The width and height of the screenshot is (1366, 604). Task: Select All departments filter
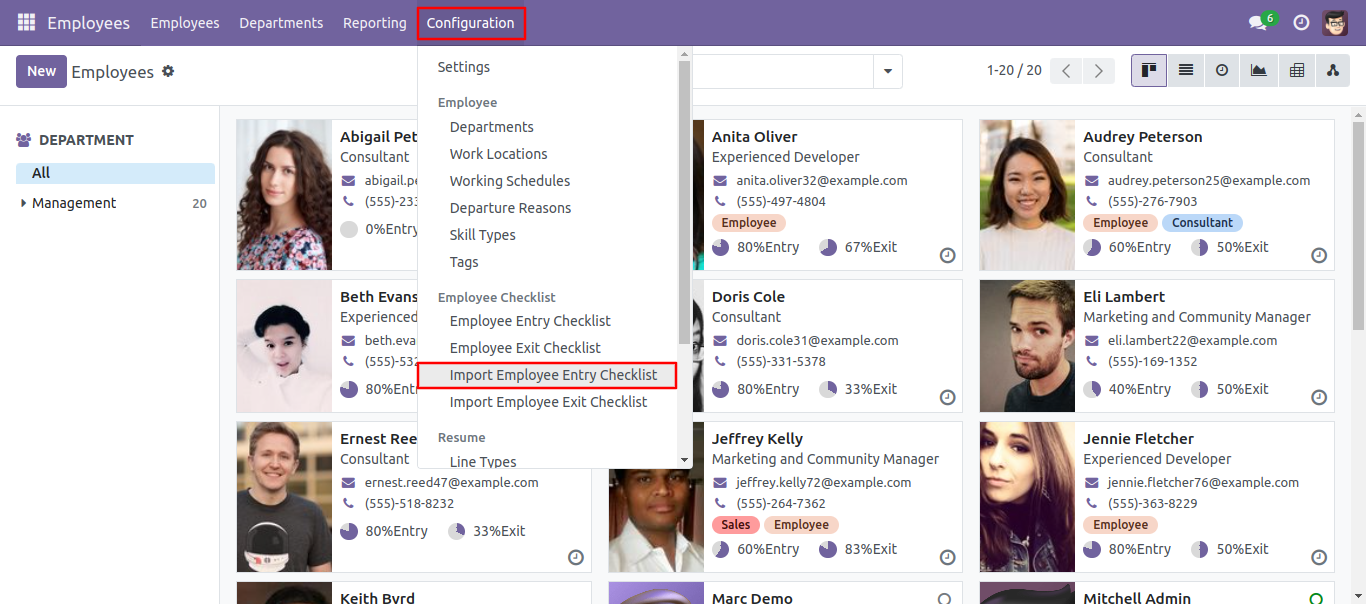tap(115, 173)
